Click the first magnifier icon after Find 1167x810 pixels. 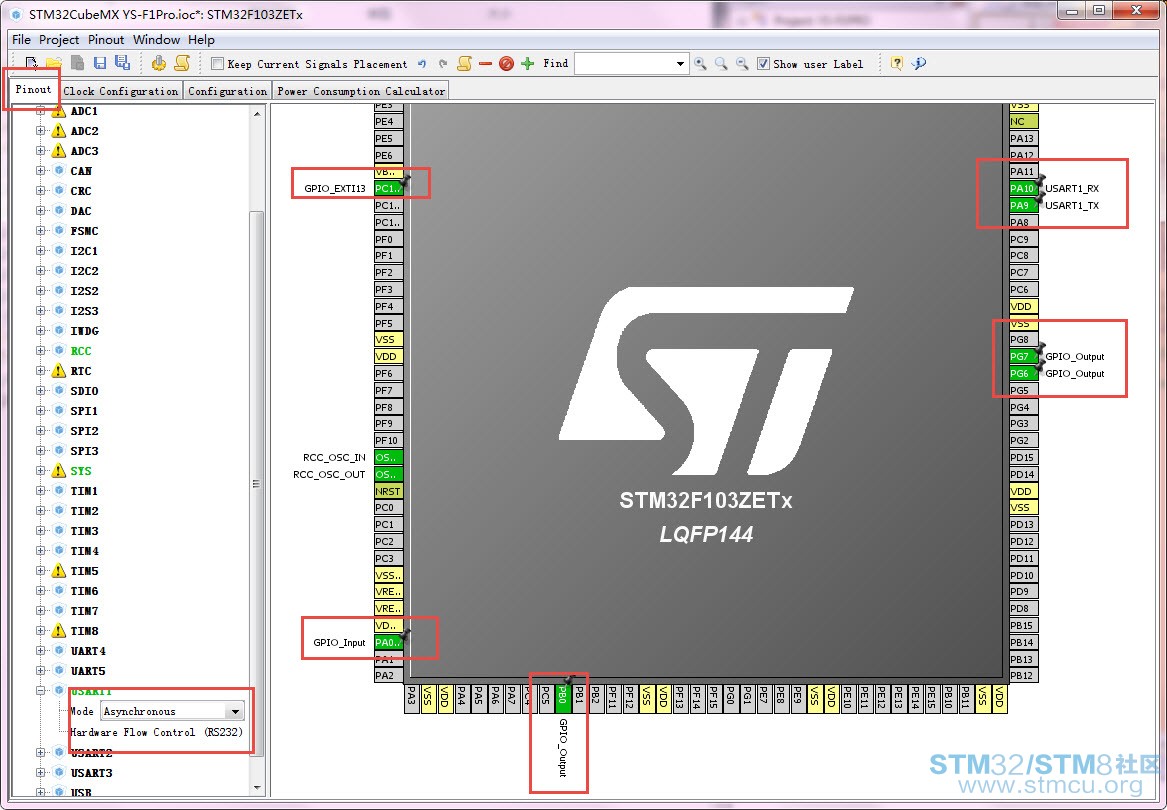point(700,64)
